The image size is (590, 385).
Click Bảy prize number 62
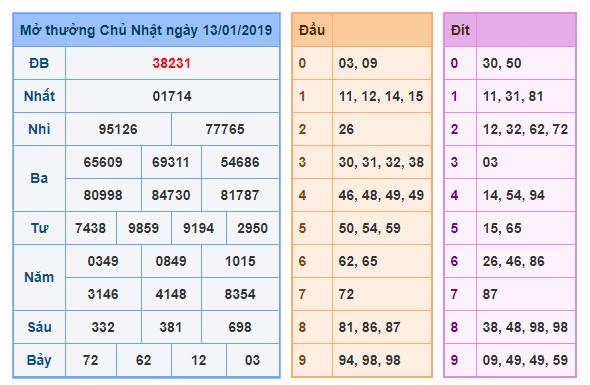click(x=143, y=361)
